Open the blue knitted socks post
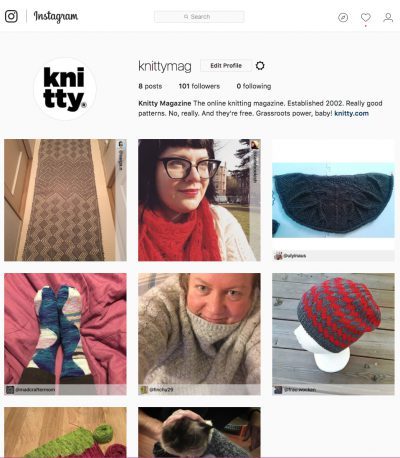 [x=65, y=334]
